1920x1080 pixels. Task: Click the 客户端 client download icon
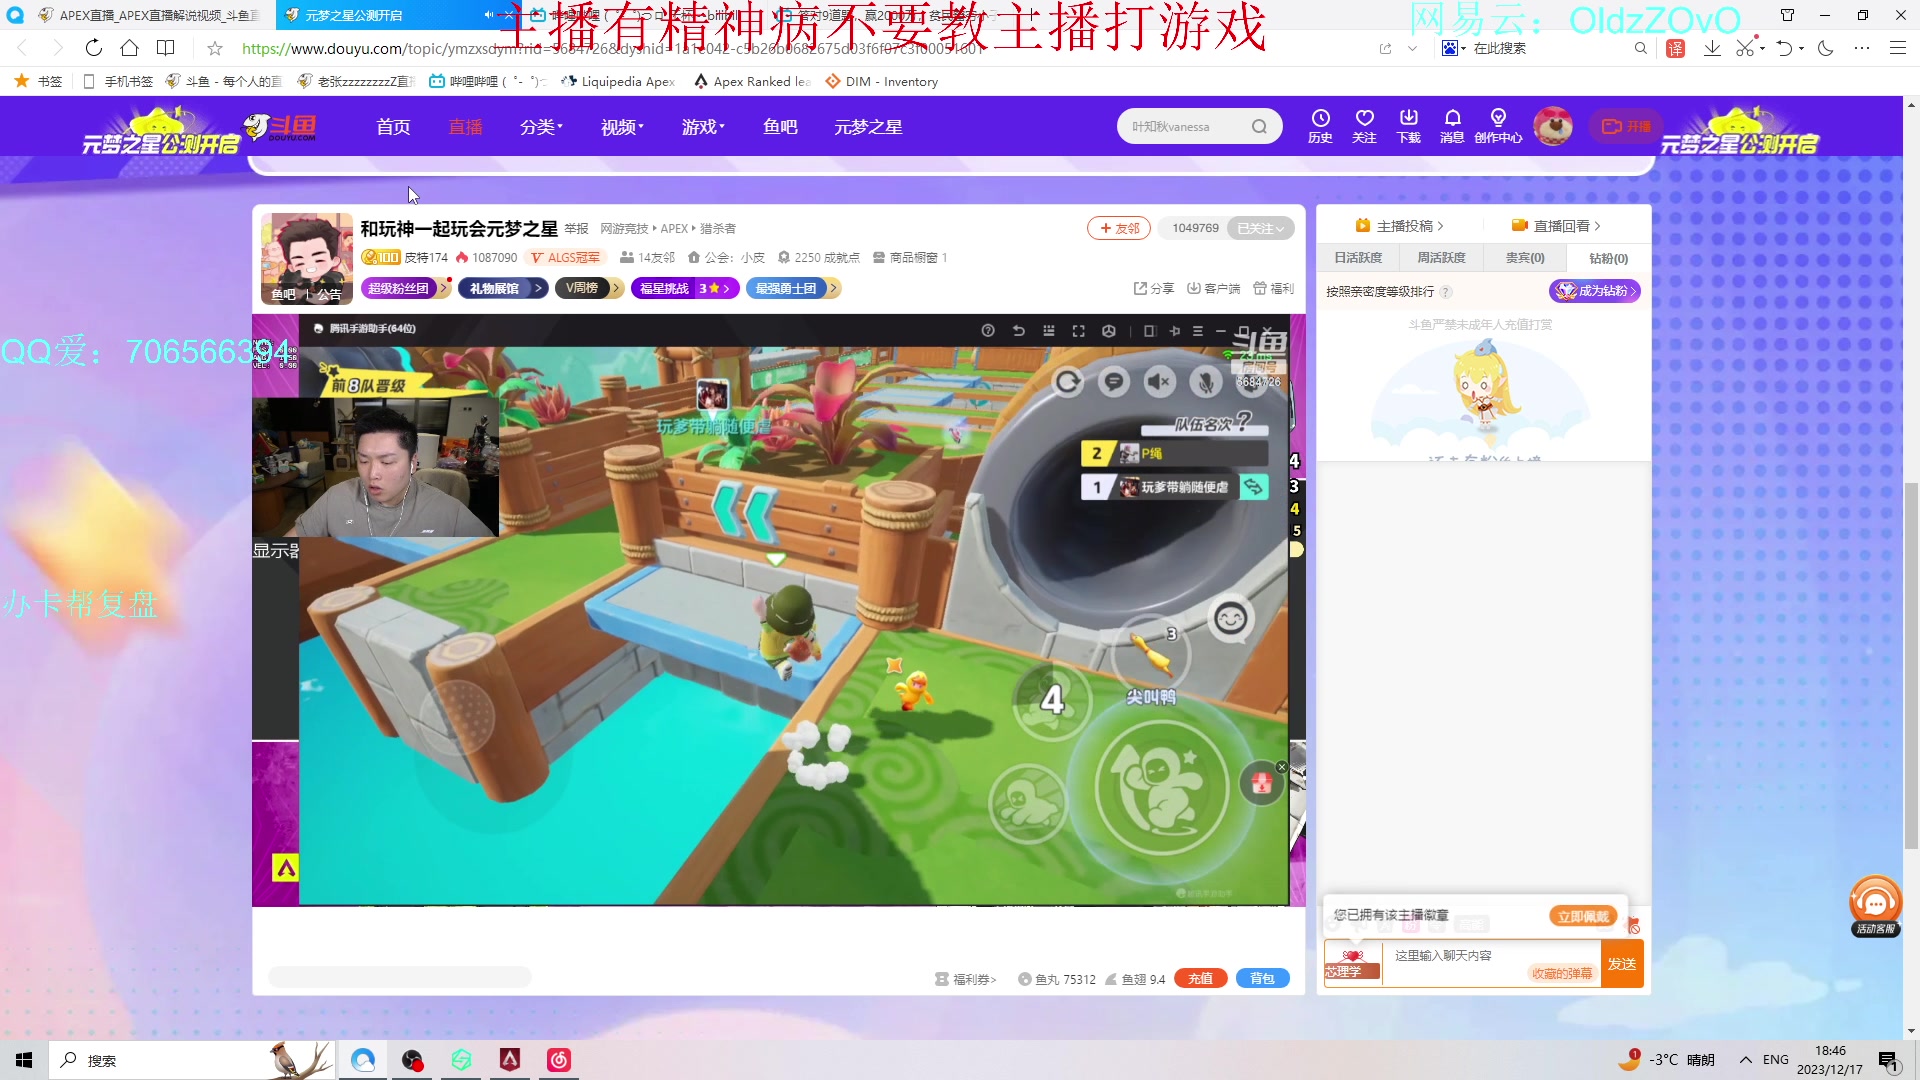tap(1212, 288)
